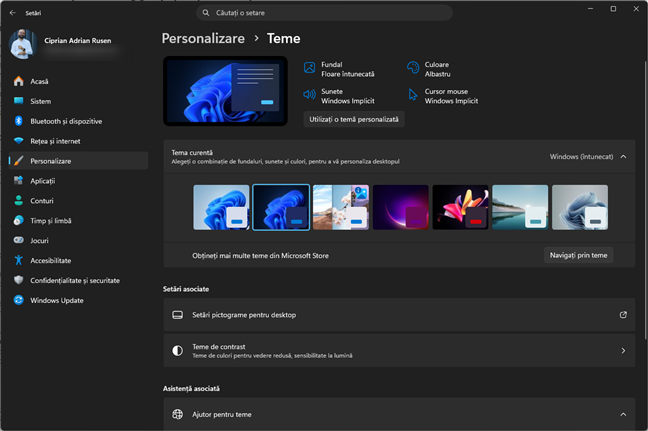Image resolution: width=648 pixels, height=431 pixels.
Task: Select the lake landscape teal theme
Action: 520,207
